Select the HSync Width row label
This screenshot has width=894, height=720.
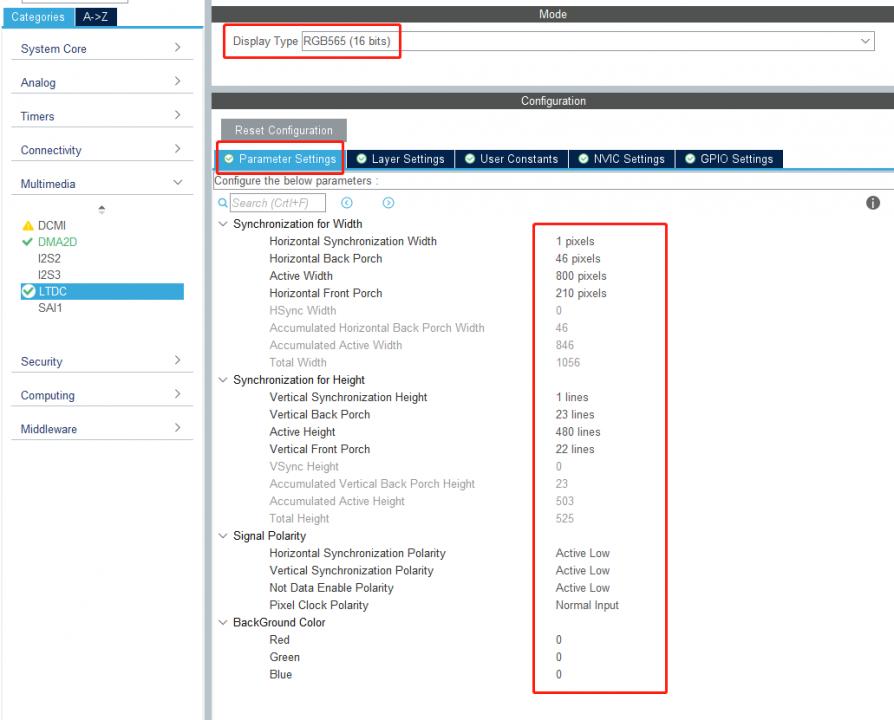pos(302,311)
